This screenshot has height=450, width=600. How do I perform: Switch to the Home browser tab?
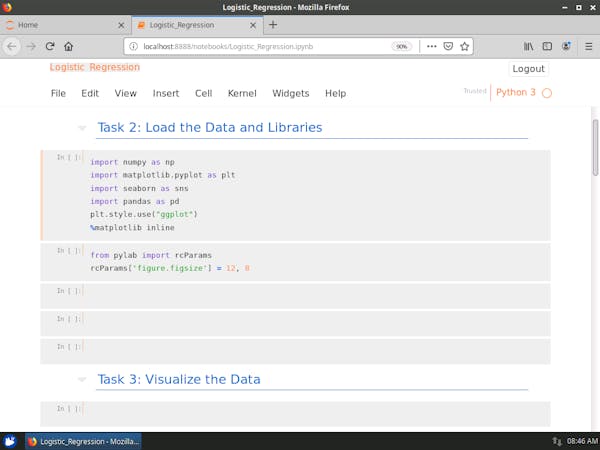pyautogui.click(x=65, y=25)
